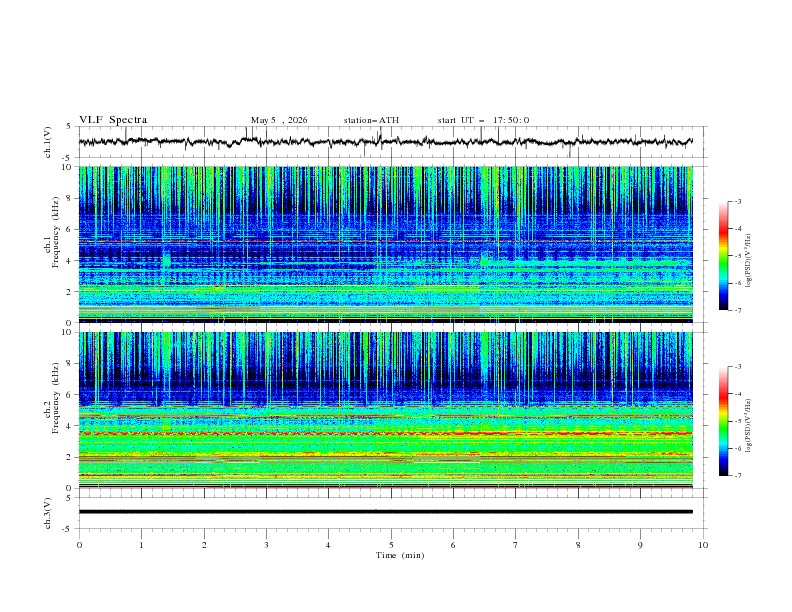Click the 2 minute tick on time axis
792x612 pixels.
tap(204, 545)
